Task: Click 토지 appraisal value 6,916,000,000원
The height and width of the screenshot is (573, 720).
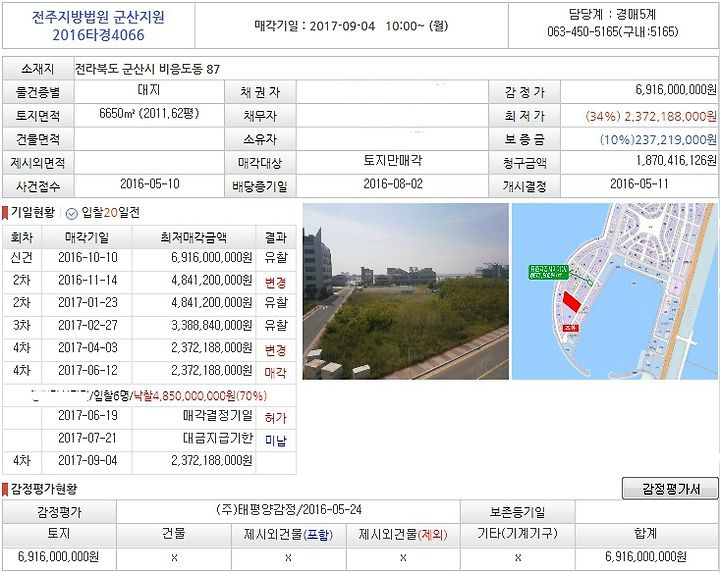Action: click(58, 557)
